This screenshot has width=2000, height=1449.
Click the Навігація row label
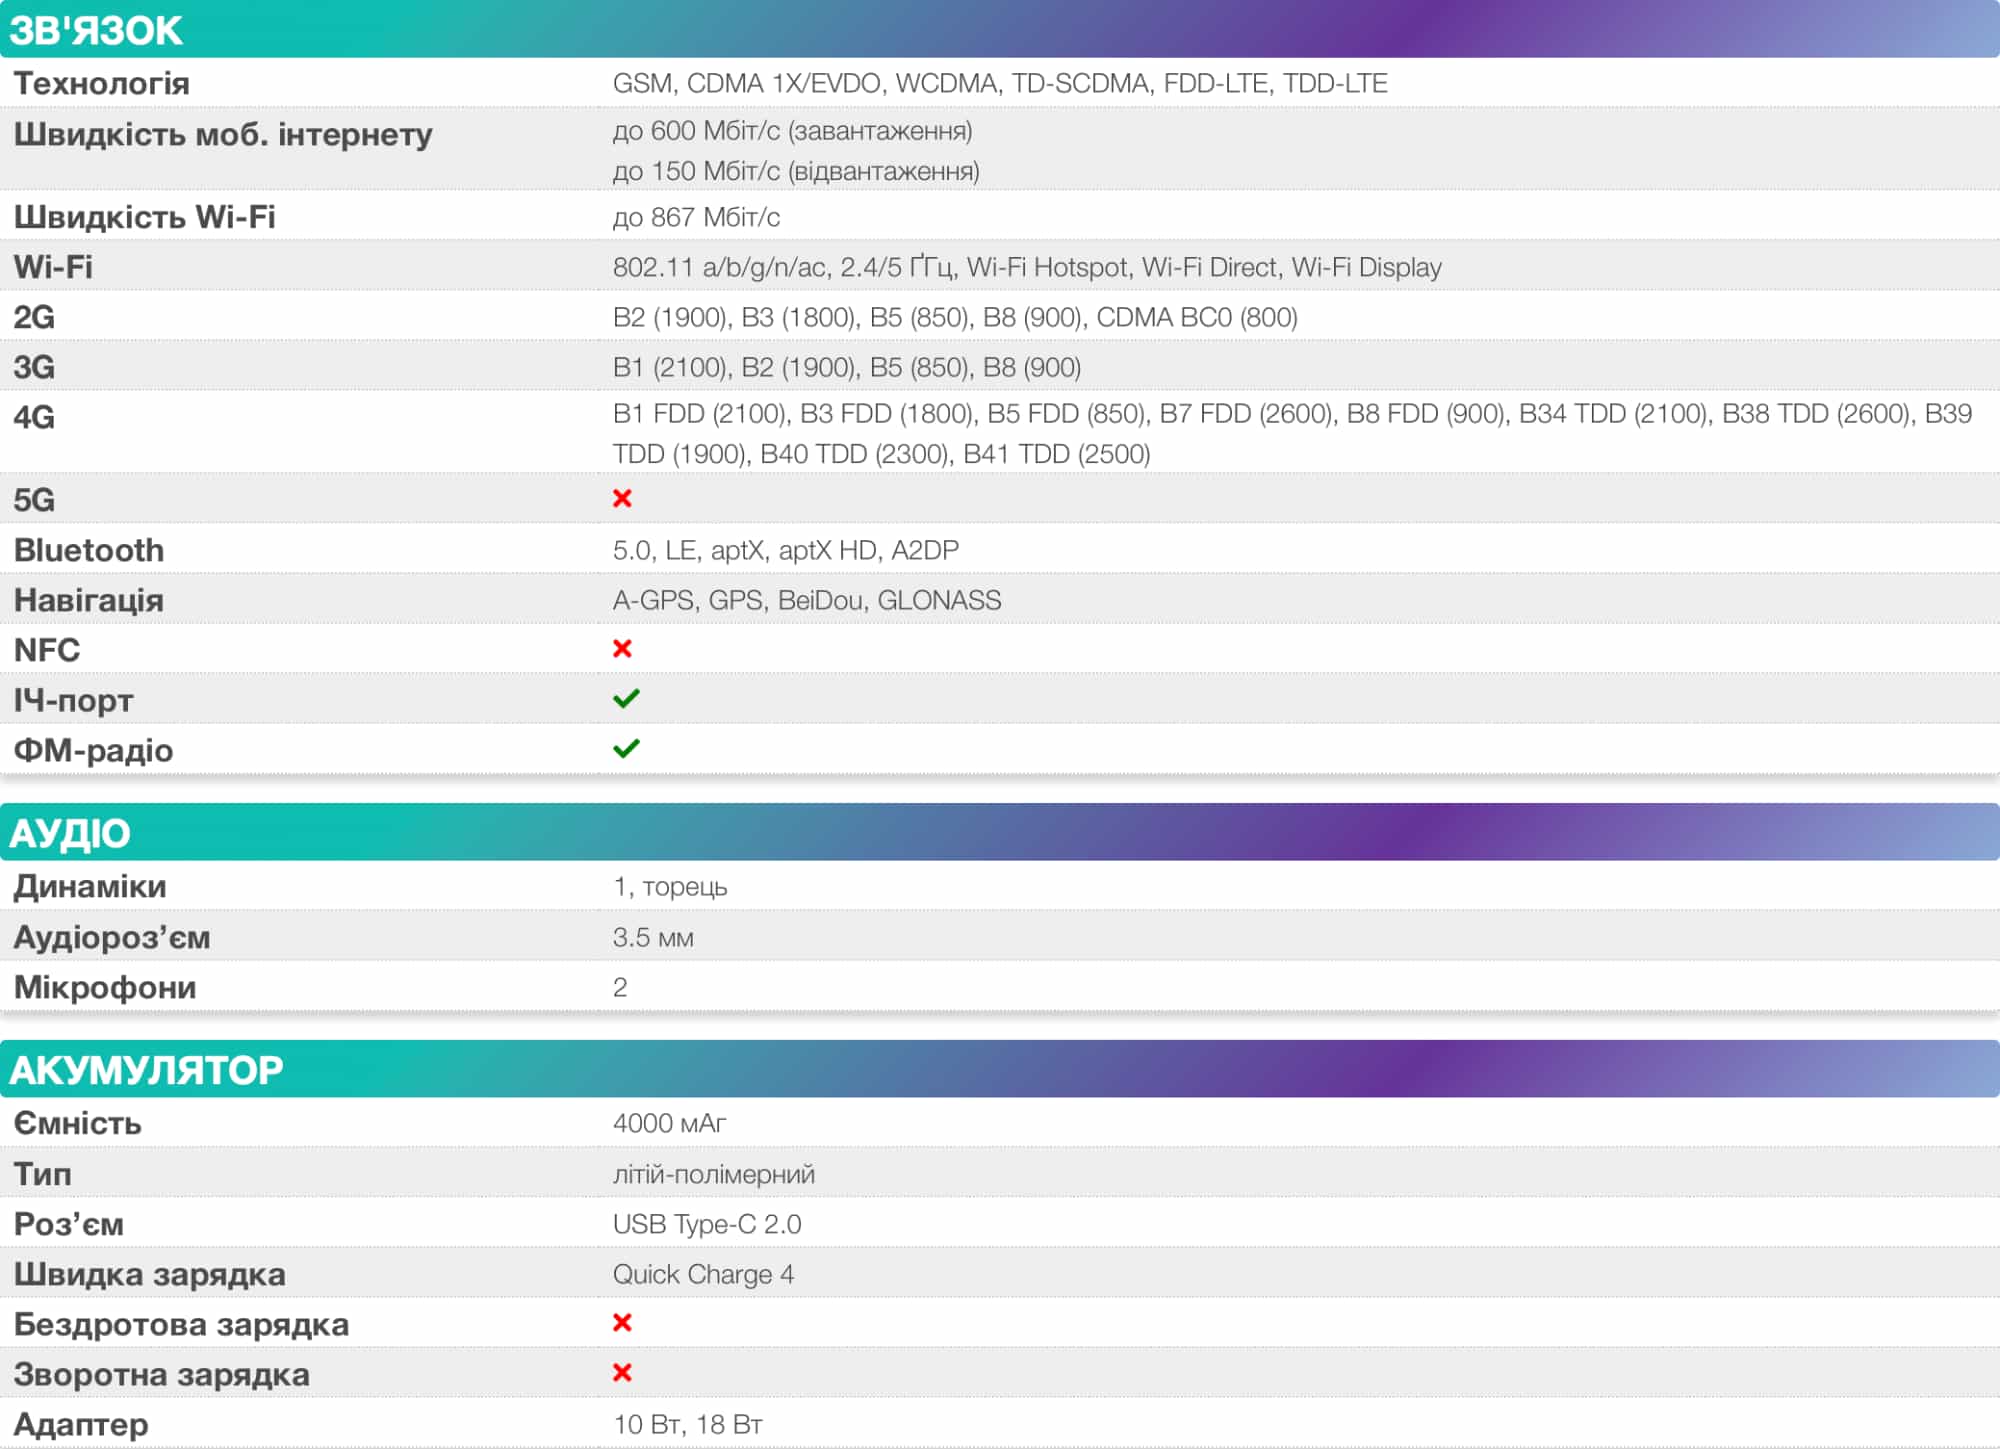click(x=89, y=600)
